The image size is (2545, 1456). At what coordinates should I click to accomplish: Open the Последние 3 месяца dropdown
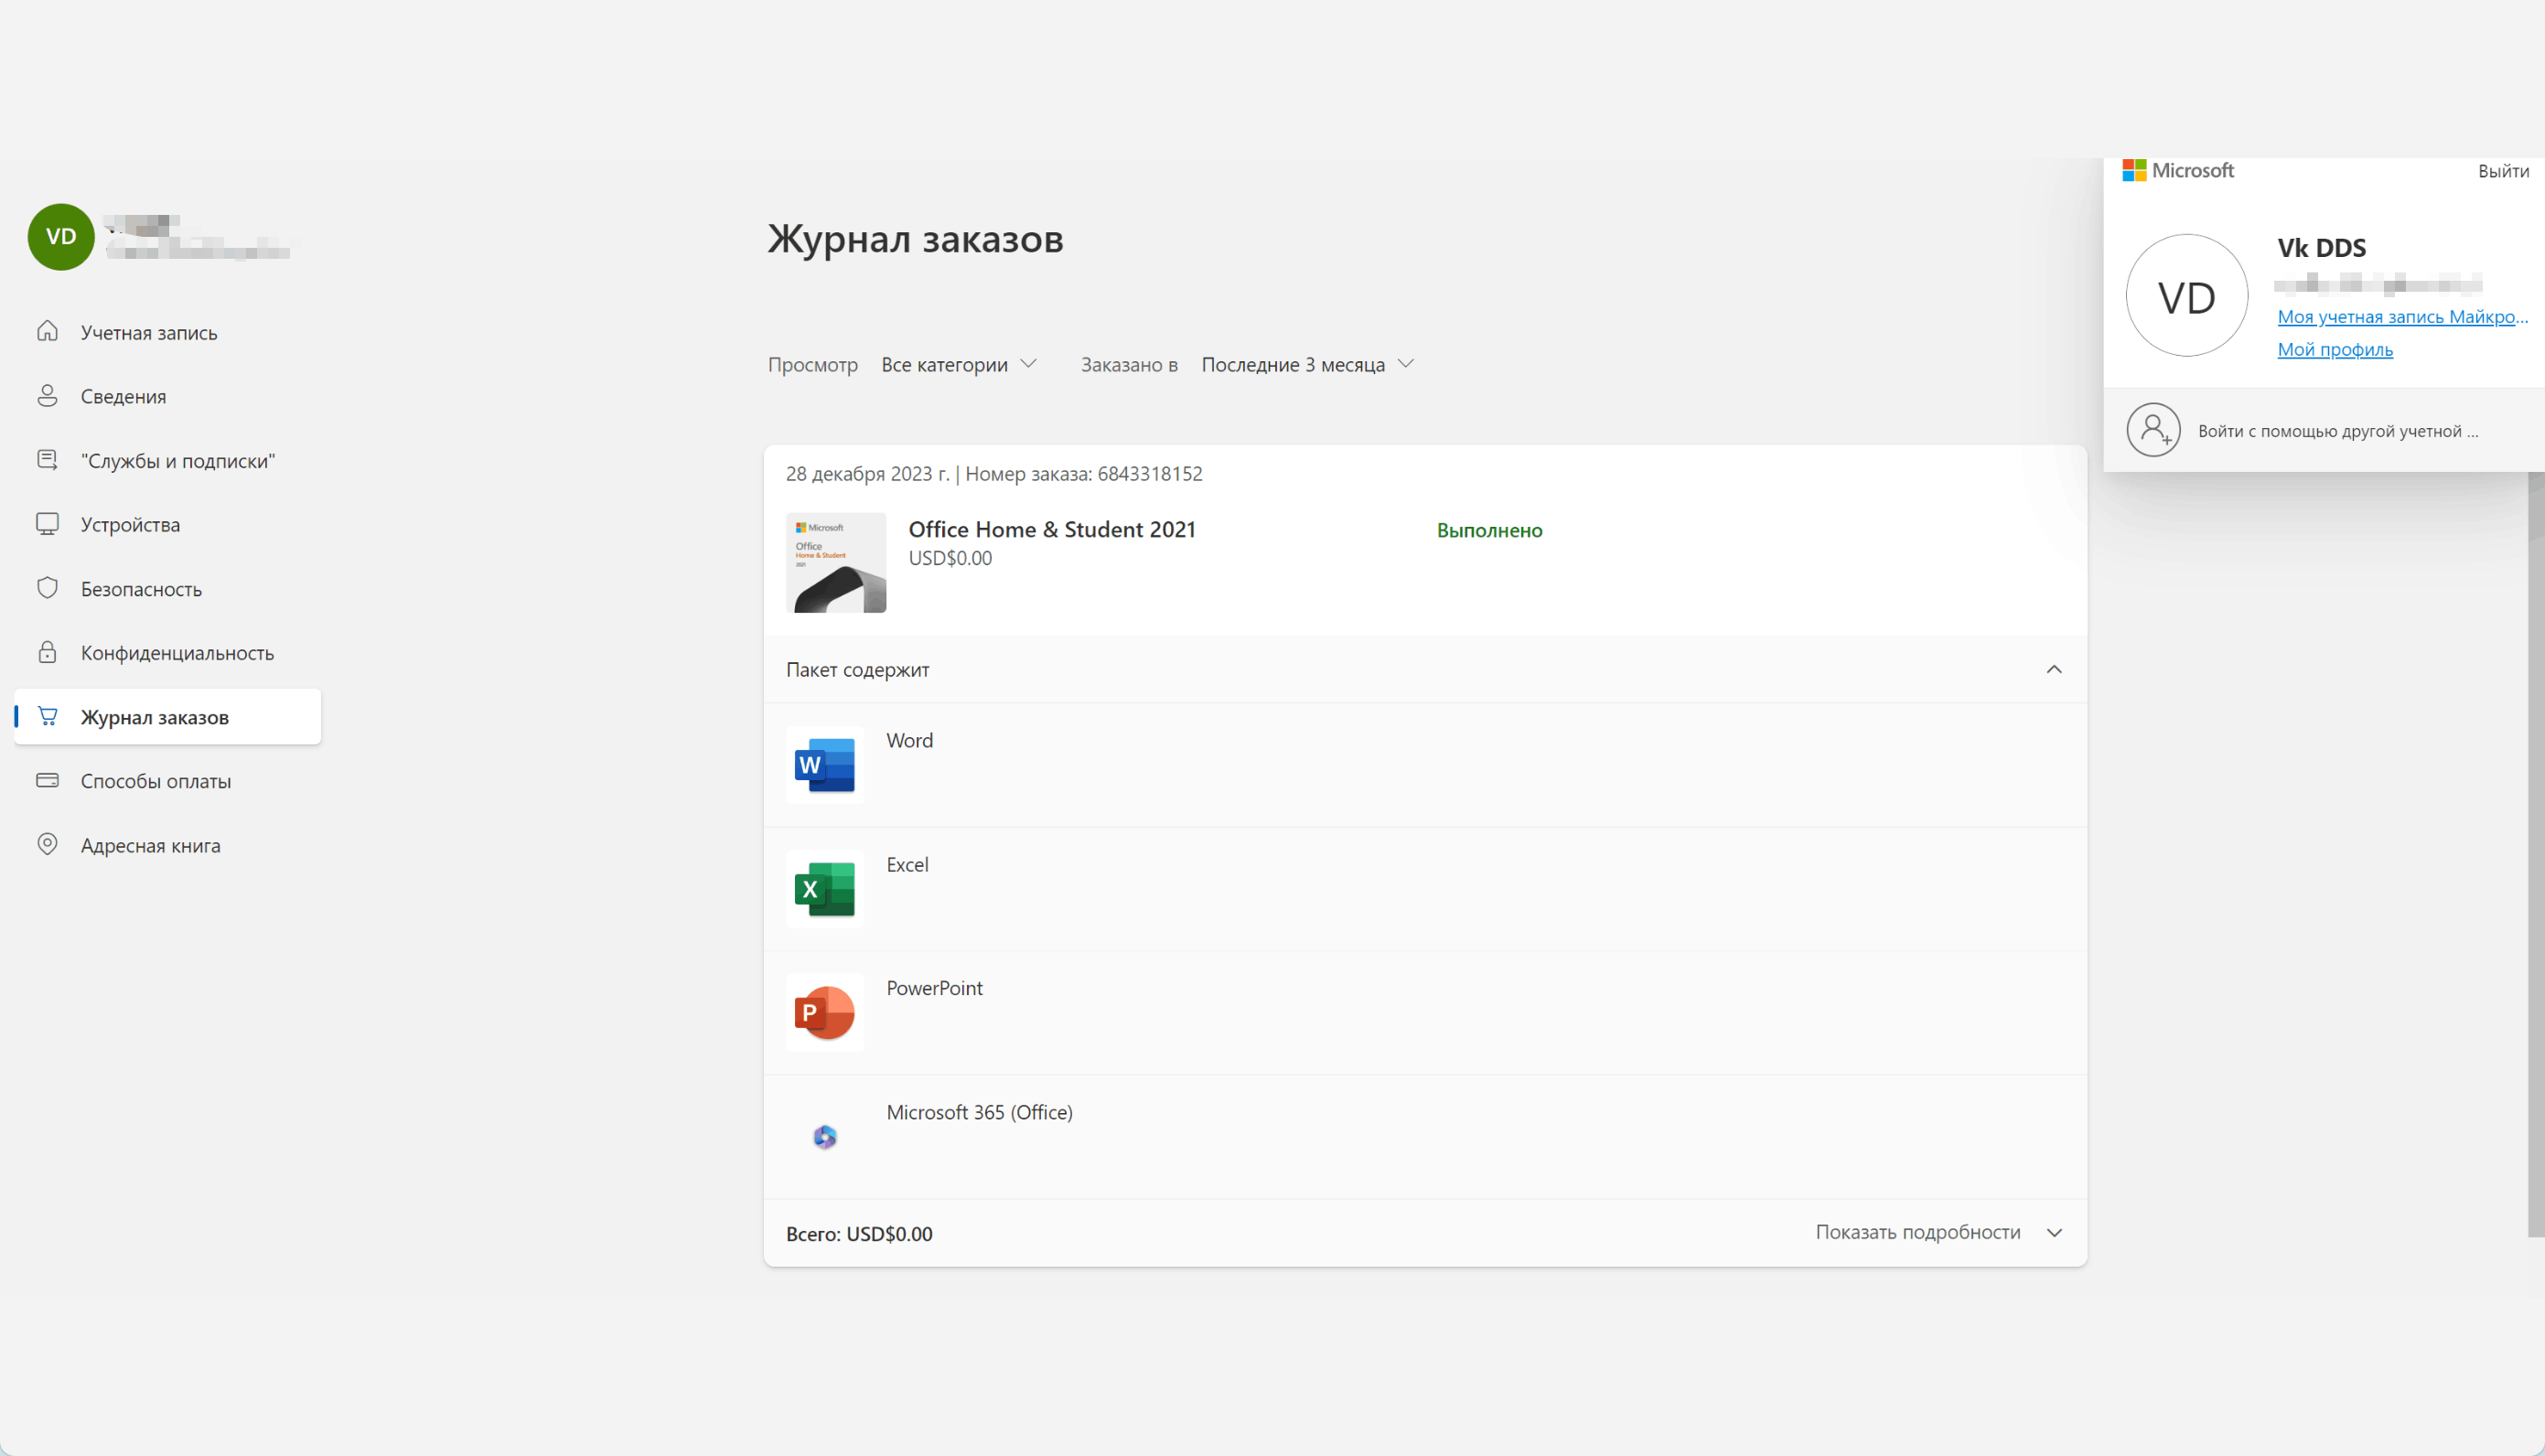[1307, 365]
